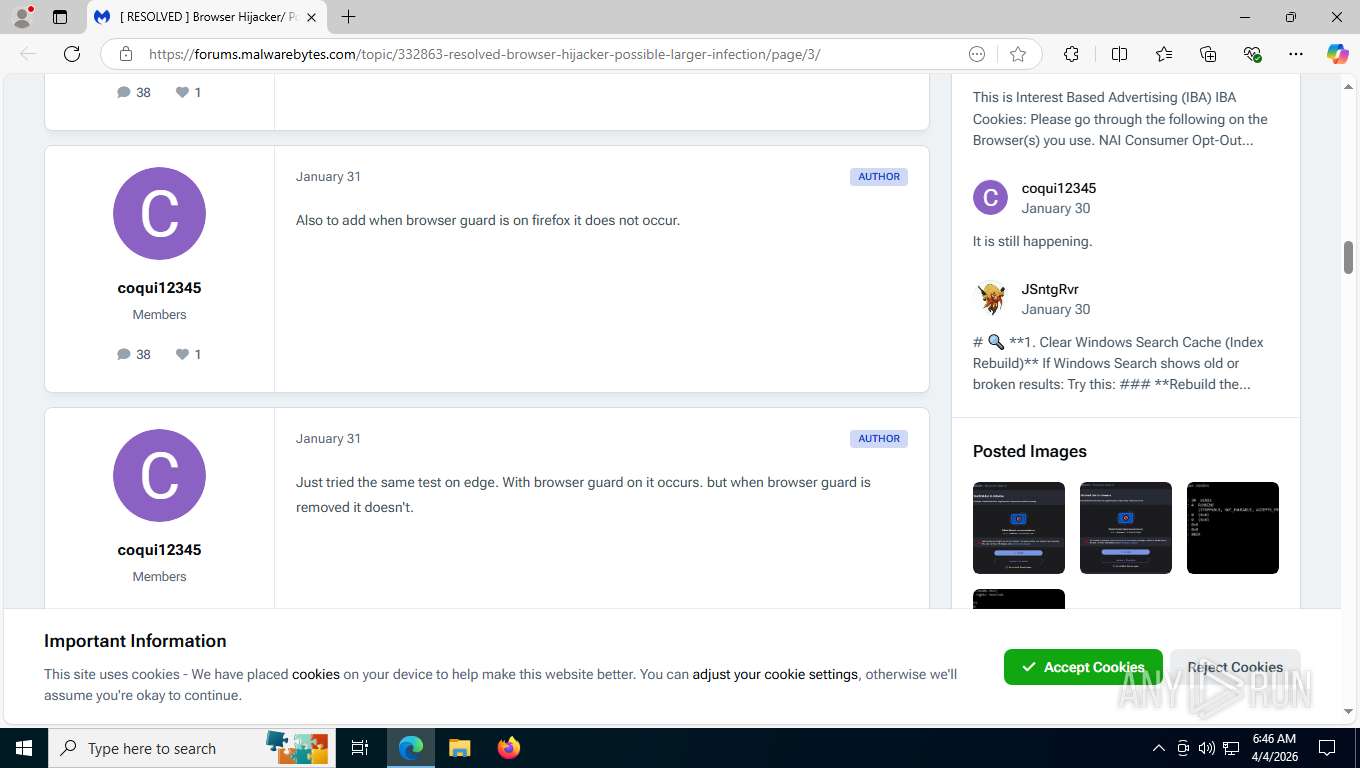Accept Cookies button
Viewport: 1360px width, 768px height.
(x=1083, y=667)
